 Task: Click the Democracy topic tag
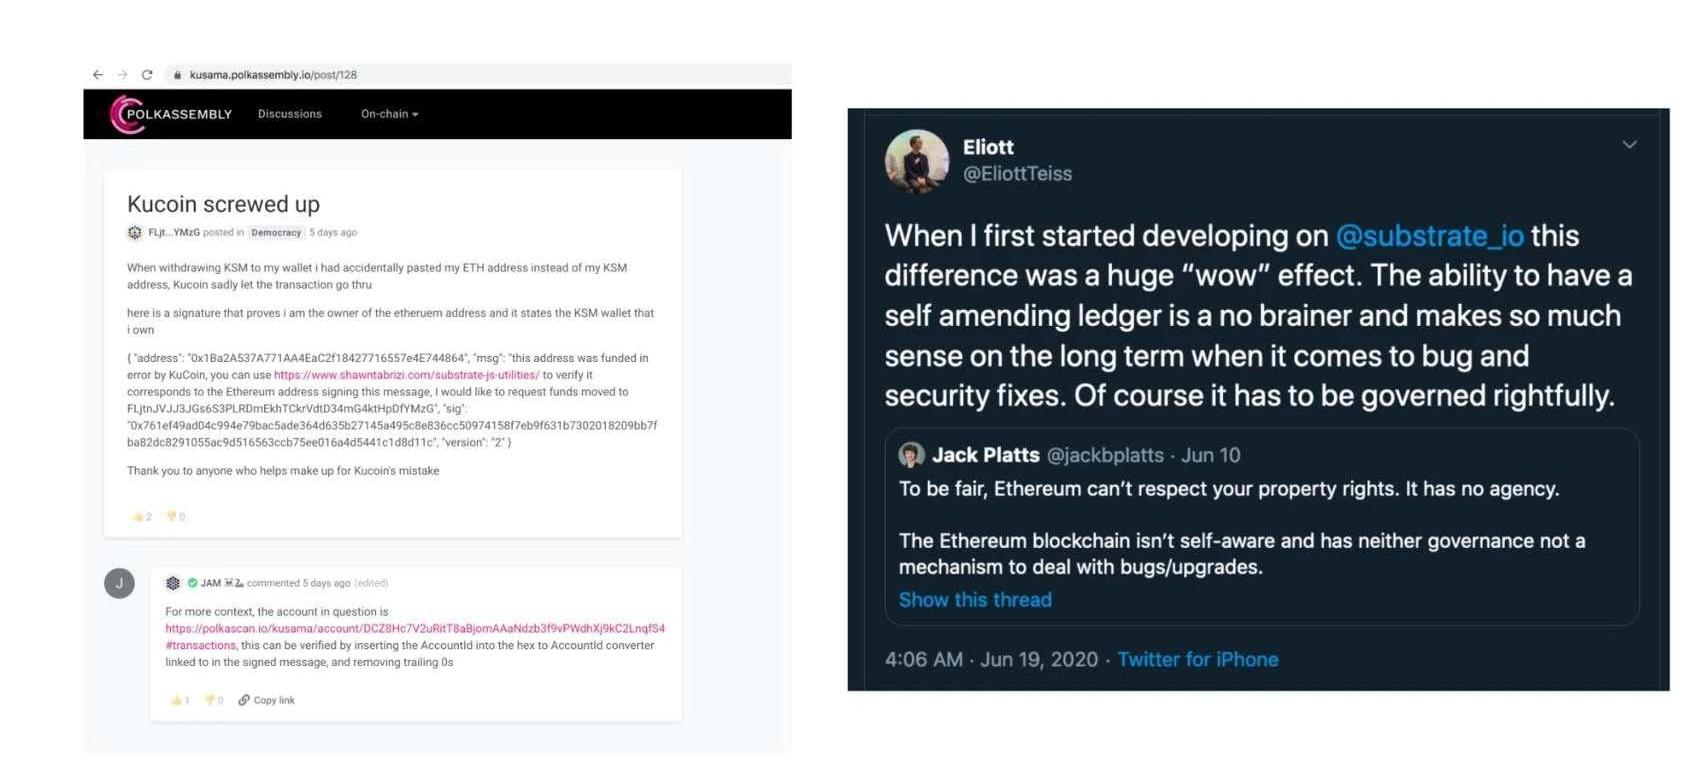click(276, 233)
